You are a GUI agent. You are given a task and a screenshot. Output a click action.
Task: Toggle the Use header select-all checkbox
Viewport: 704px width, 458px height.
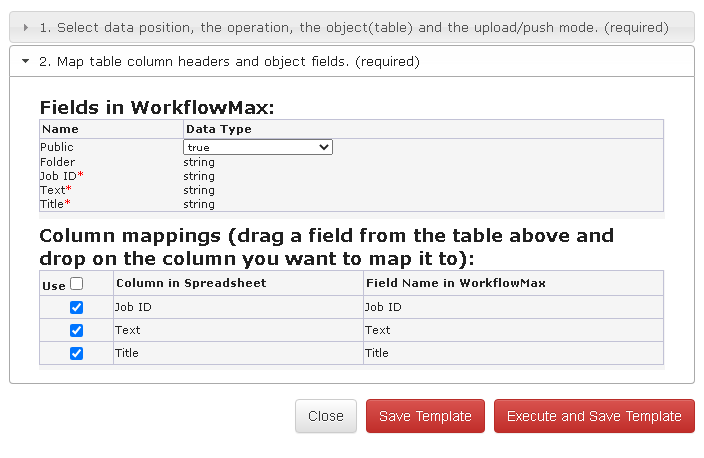pos(77,284)
